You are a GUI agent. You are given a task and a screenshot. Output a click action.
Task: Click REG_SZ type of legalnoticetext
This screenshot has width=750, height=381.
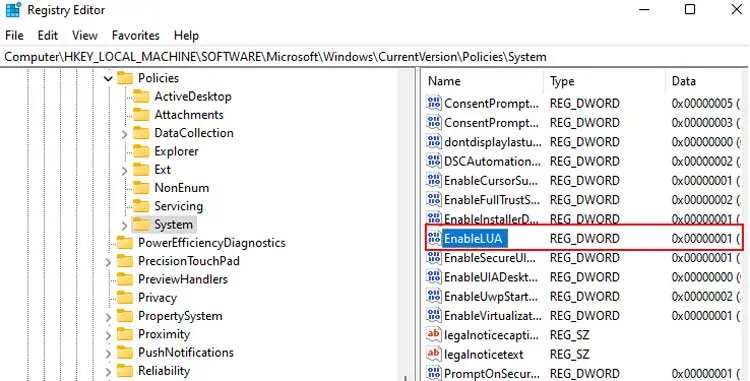(x=569, y=354)
